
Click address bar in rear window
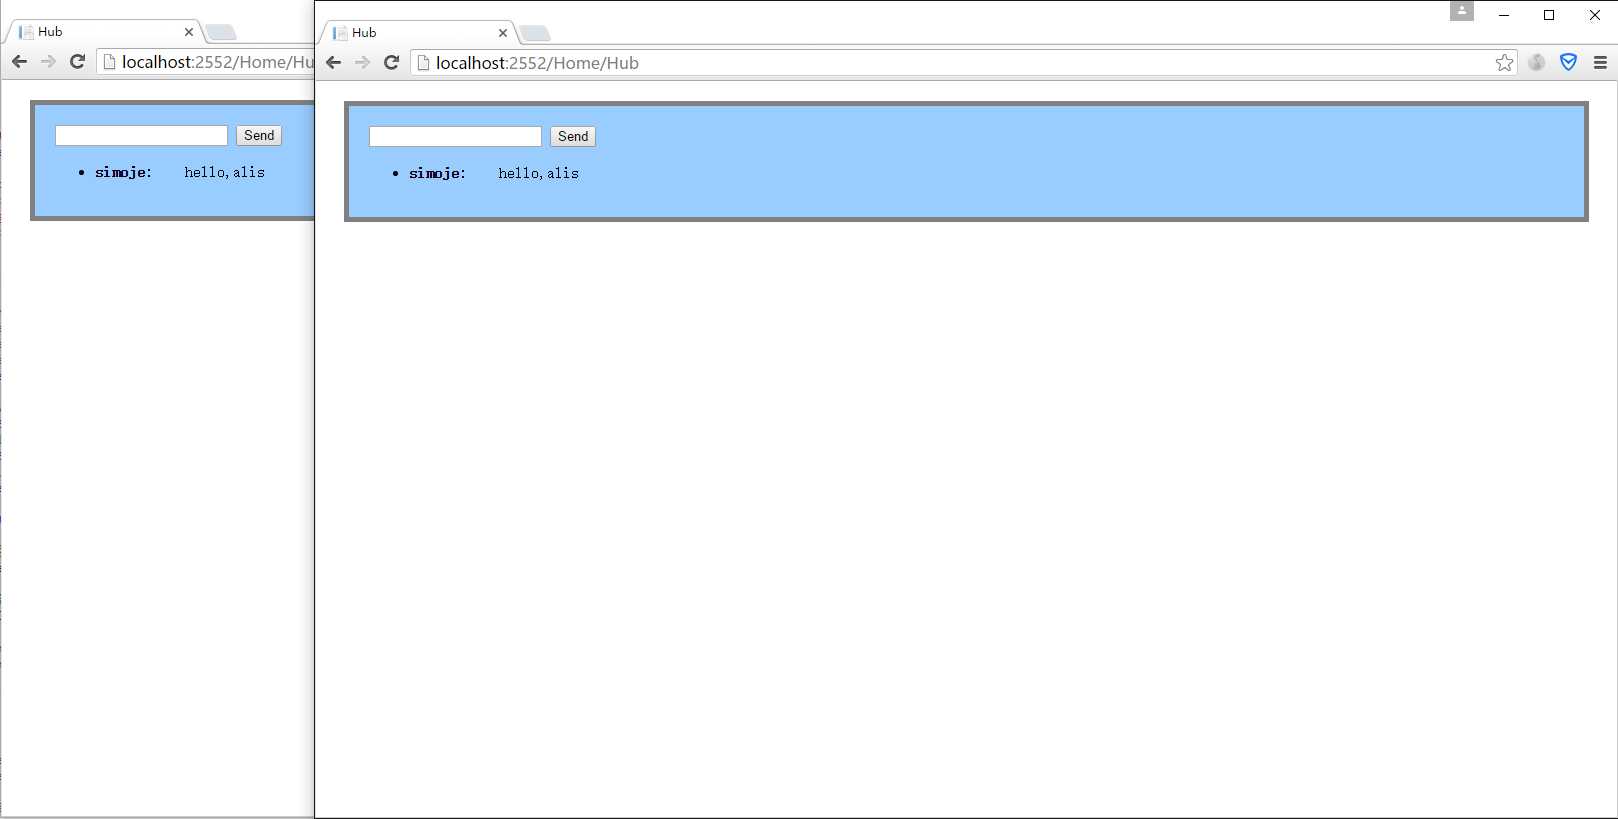point(206,62)
